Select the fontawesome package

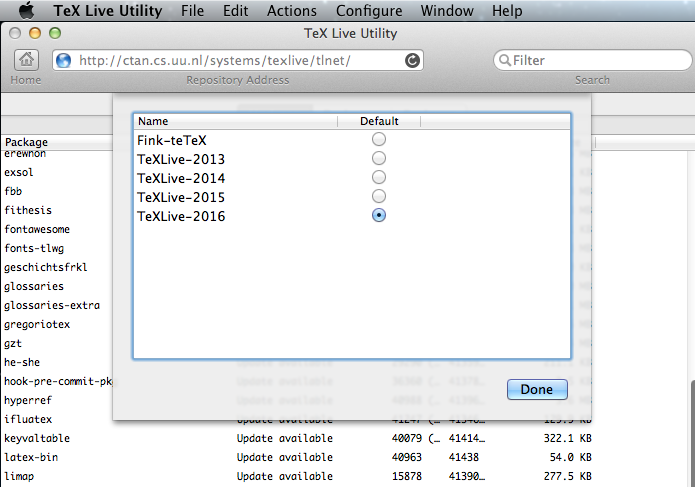coord(37,229)
